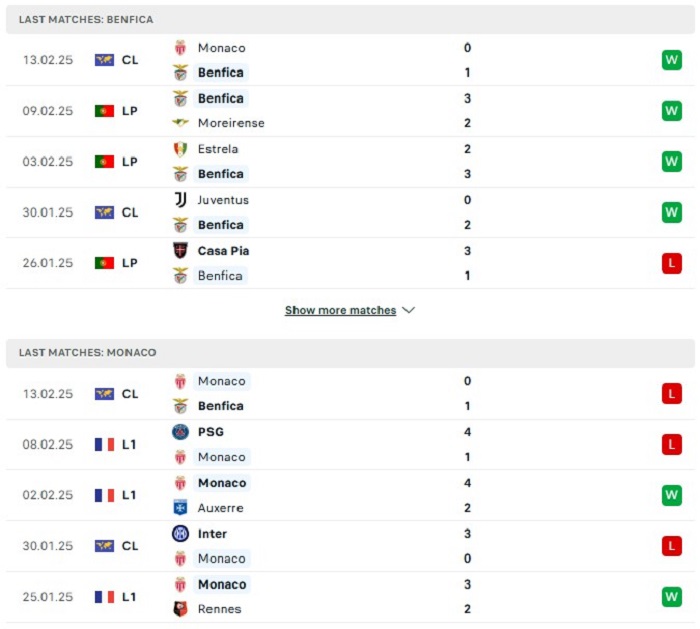Click the Juventus club logo
This screenshot has width=700, height=629.
pyautogui.click(x=180, y=200)
